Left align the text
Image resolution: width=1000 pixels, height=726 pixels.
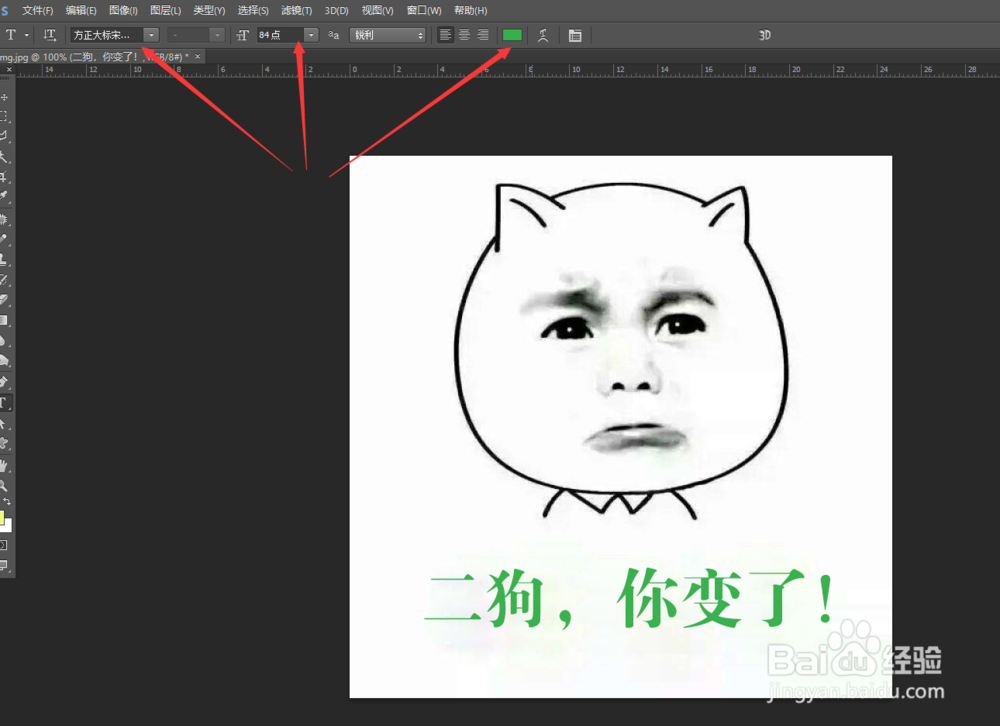445,35
